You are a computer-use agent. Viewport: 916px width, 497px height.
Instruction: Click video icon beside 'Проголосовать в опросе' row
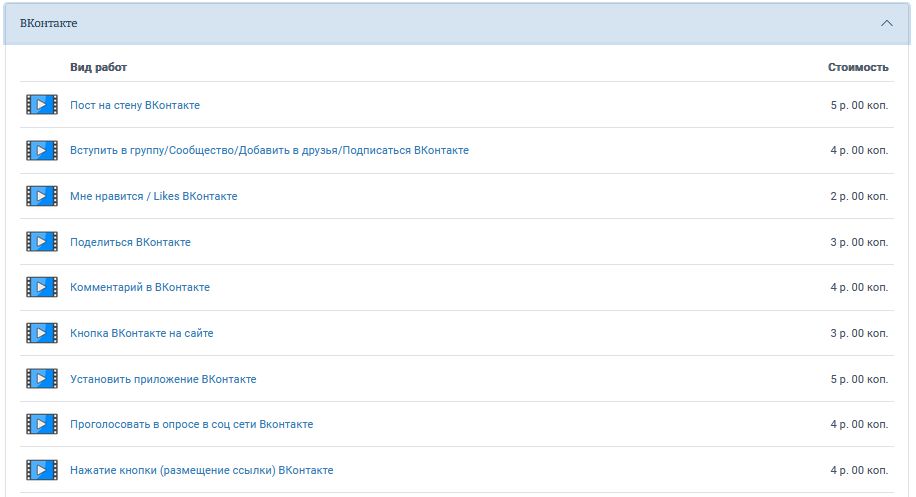[x=41, y=425]
